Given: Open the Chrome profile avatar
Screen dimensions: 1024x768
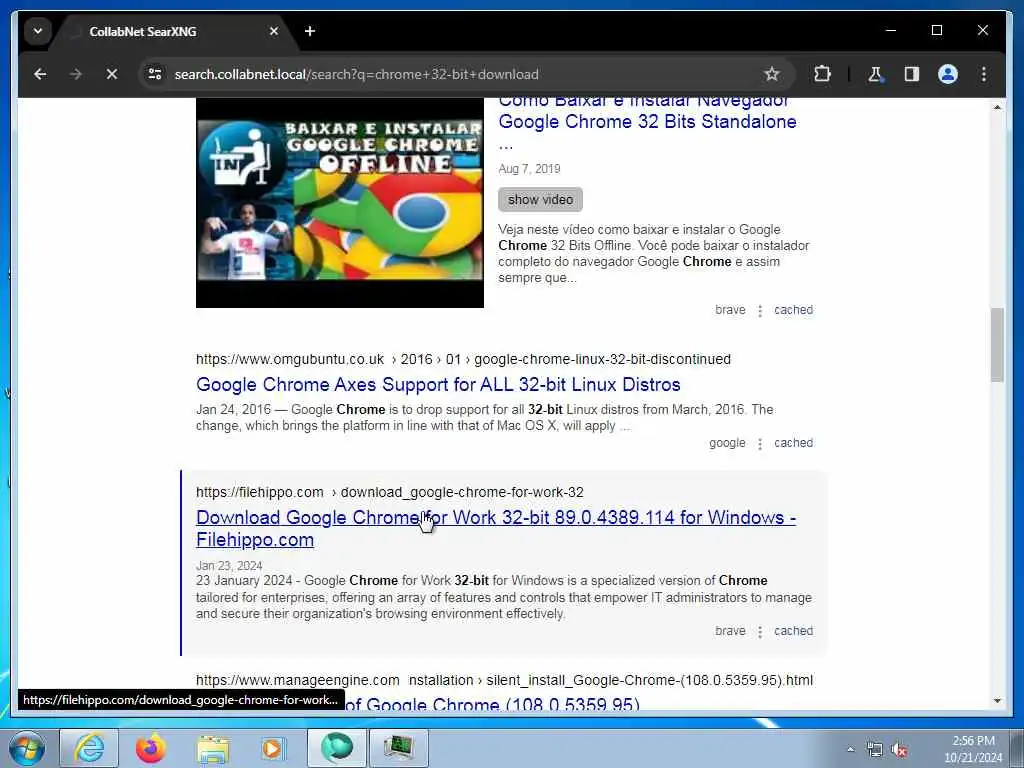Looking at the screenshot, I should [x=948, y=74].
